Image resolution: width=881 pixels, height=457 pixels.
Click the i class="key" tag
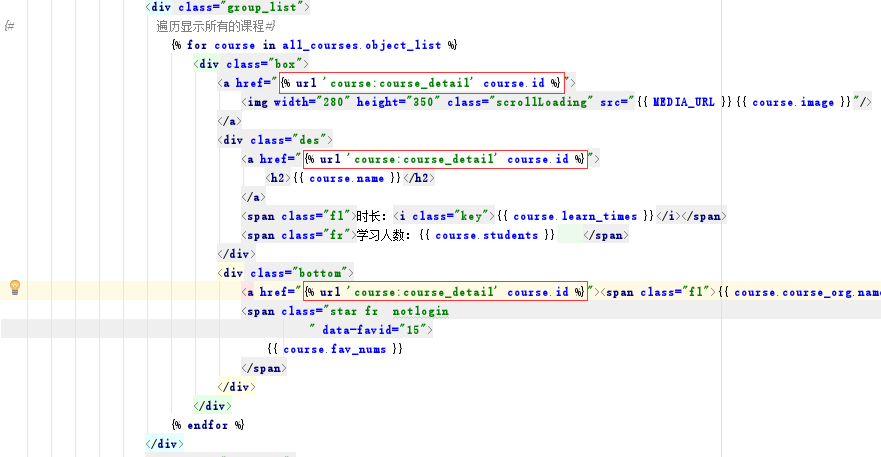click(x=443, y=216)
